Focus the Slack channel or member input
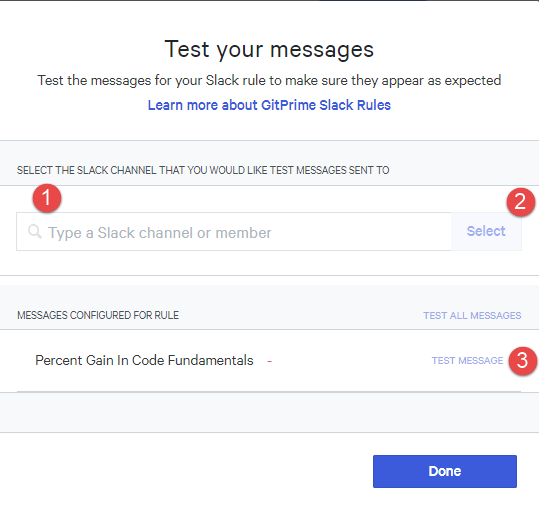The width and height of the screenshot is (539, 508). (x=234, y=232)
